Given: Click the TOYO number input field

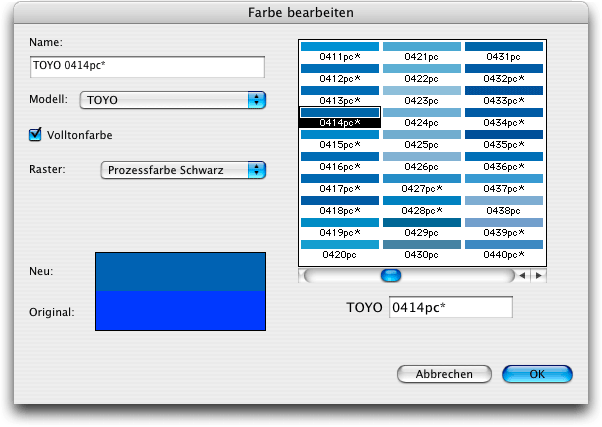Looking at the screenshot, I should click(451, 307).
